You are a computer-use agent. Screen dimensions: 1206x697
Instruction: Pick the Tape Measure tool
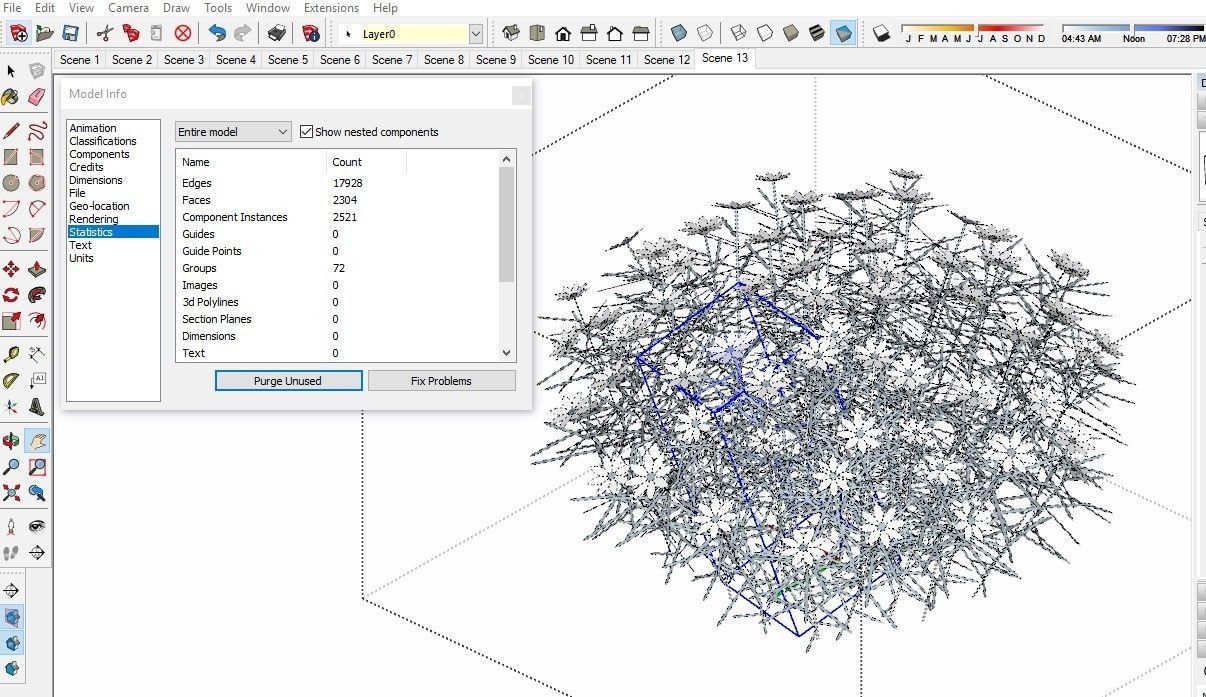[11, 354]
